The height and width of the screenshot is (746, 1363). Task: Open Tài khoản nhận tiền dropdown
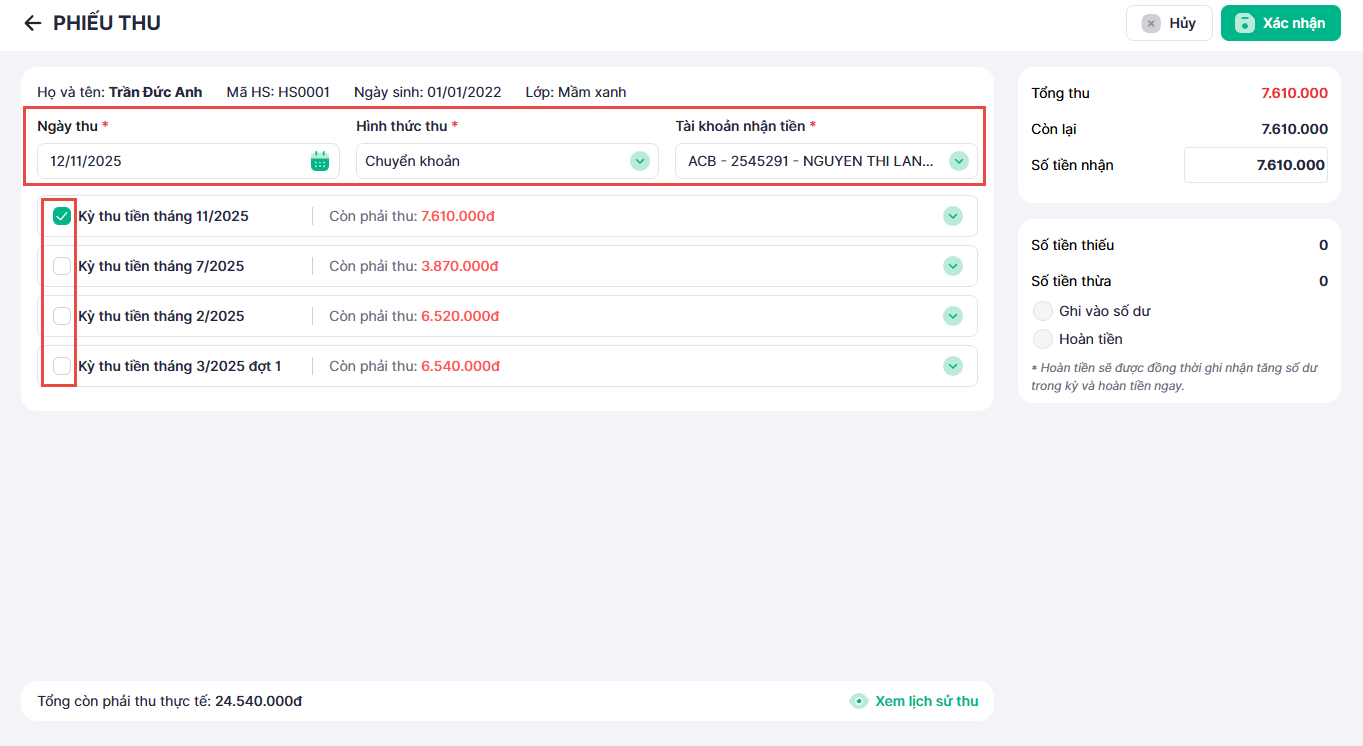click(x=958, y=161)
